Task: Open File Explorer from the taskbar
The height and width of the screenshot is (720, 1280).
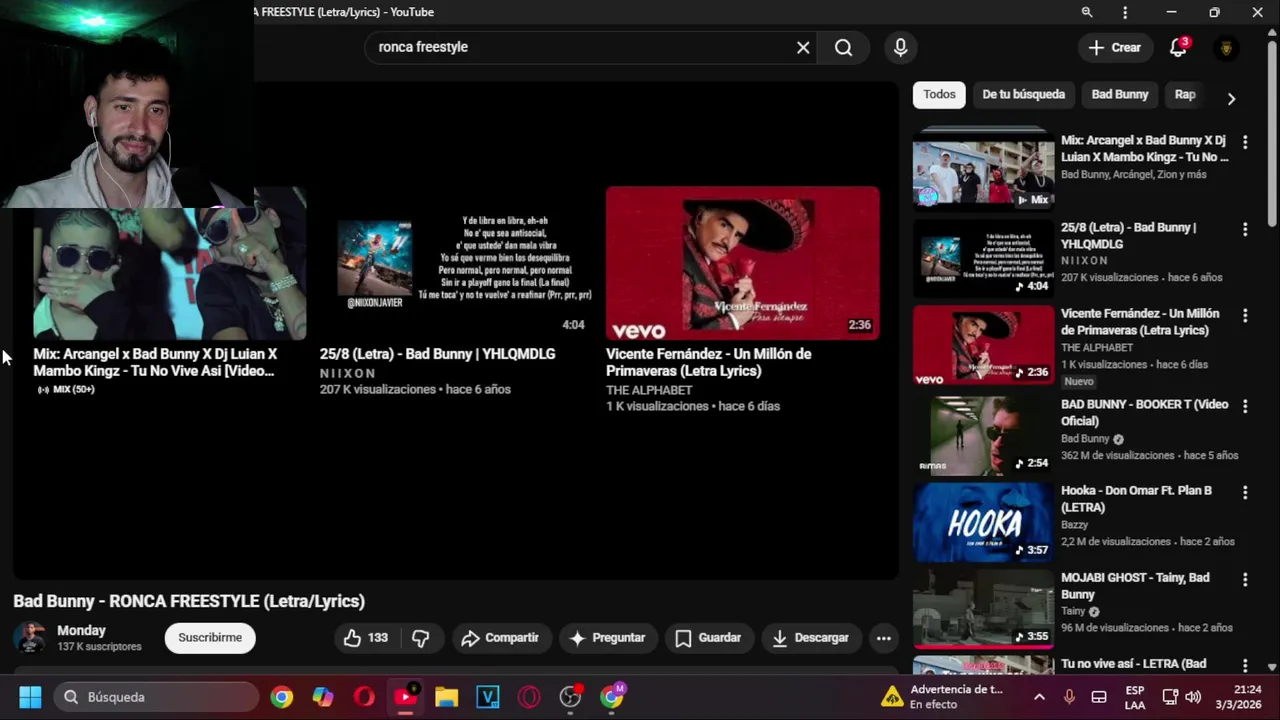Action: 446,697
